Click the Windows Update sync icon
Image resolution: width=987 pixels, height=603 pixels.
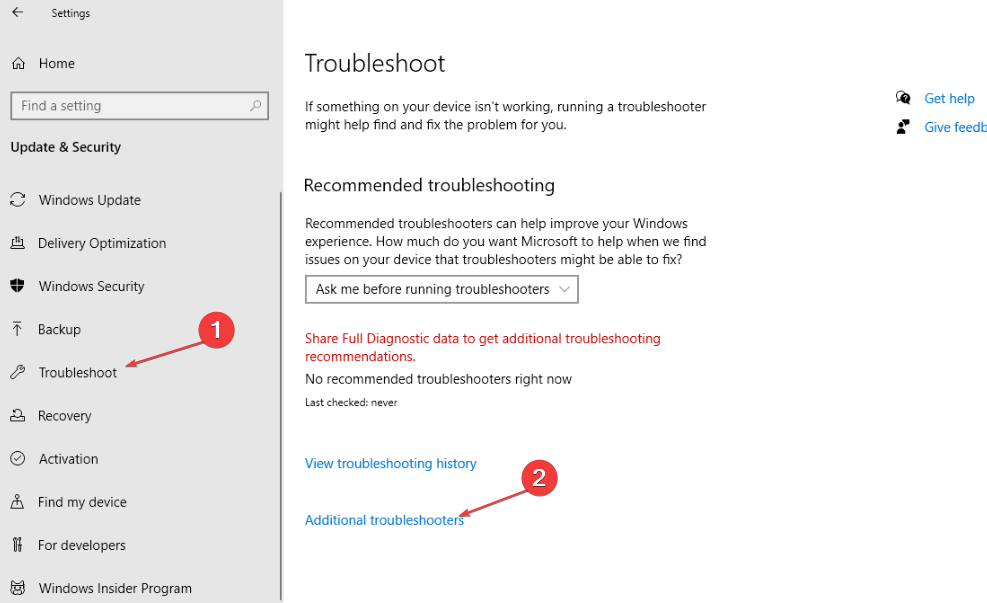tap(18, 200)
